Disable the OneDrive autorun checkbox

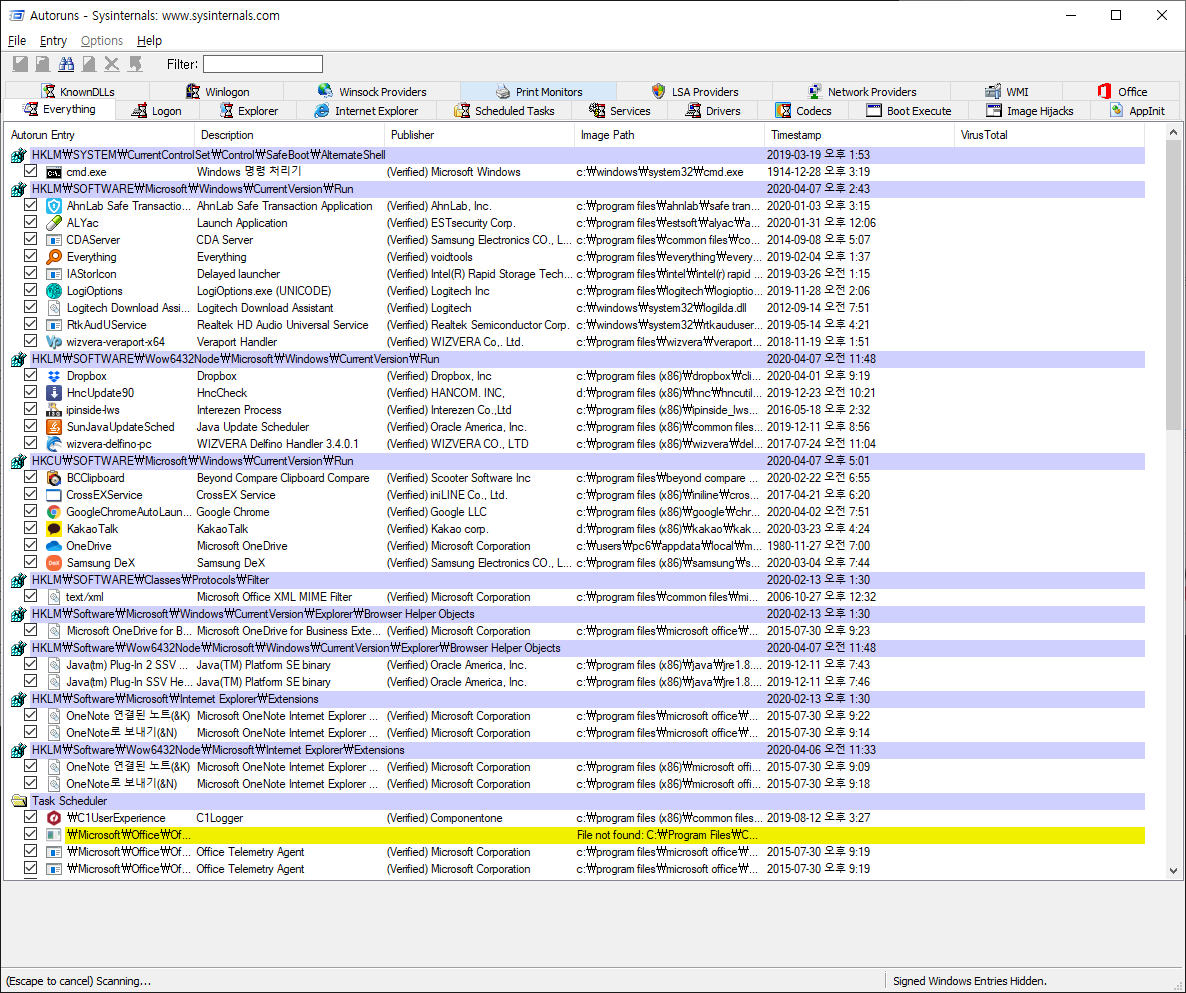click(30, 545)
